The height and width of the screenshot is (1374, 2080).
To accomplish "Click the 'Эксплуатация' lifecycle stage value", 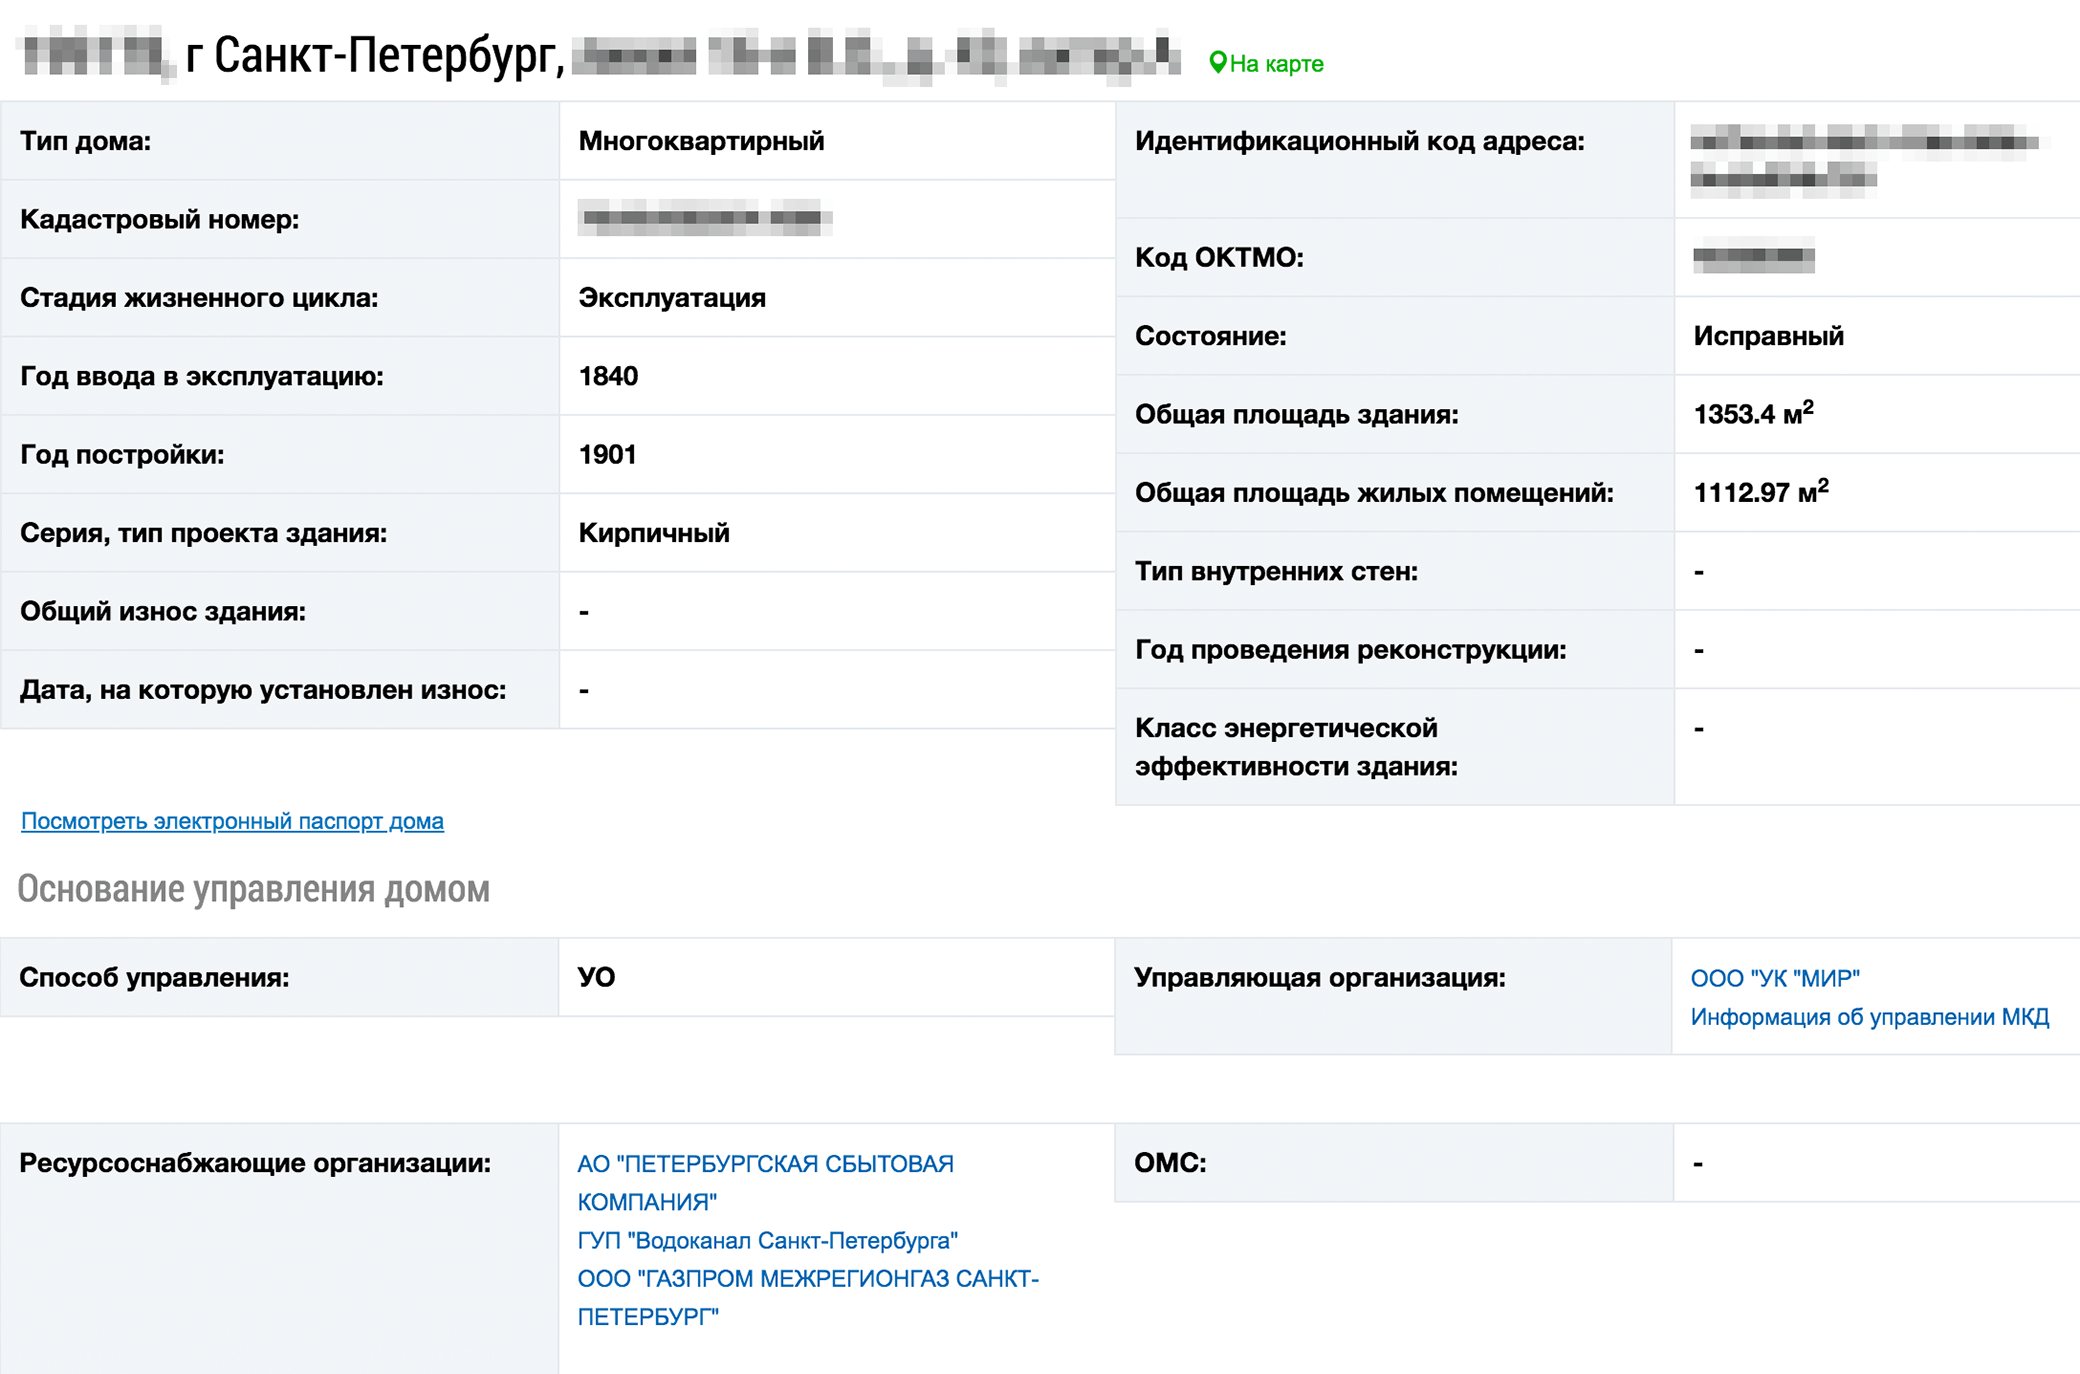I will point(672,298).
